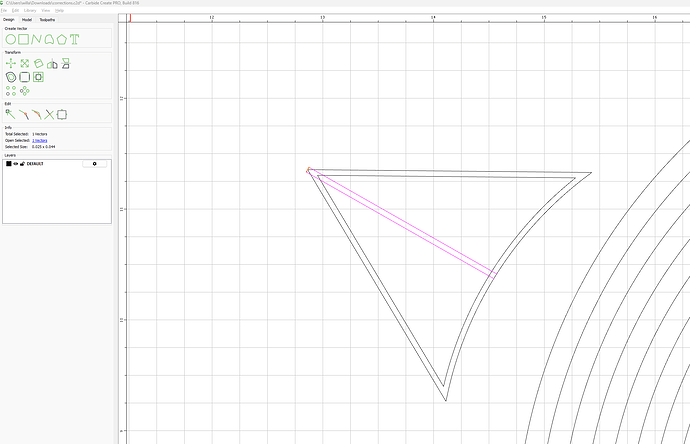Toggle the lock on DEFAULT layer

23,163
